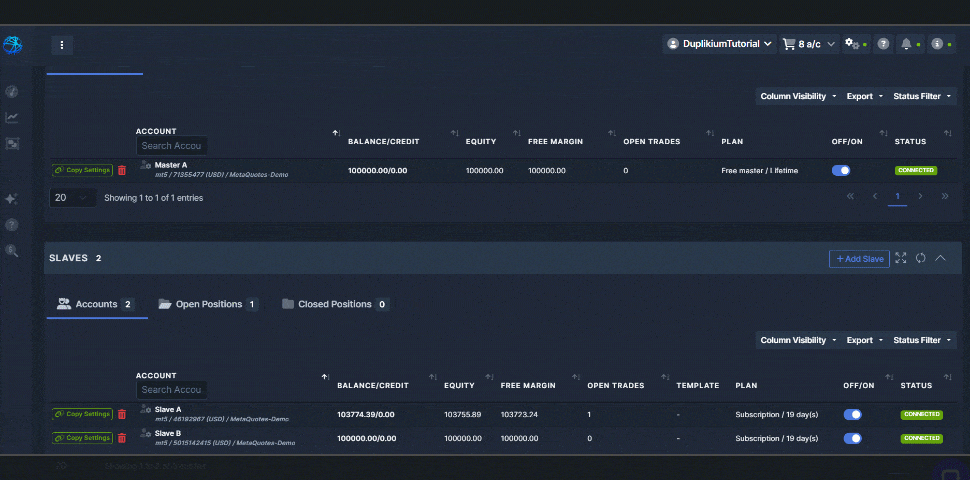Collapse the Slaves section with the chevron
The height and width of the screenshot is (480, 970).
pyautogui.click(x=941, y=258)
